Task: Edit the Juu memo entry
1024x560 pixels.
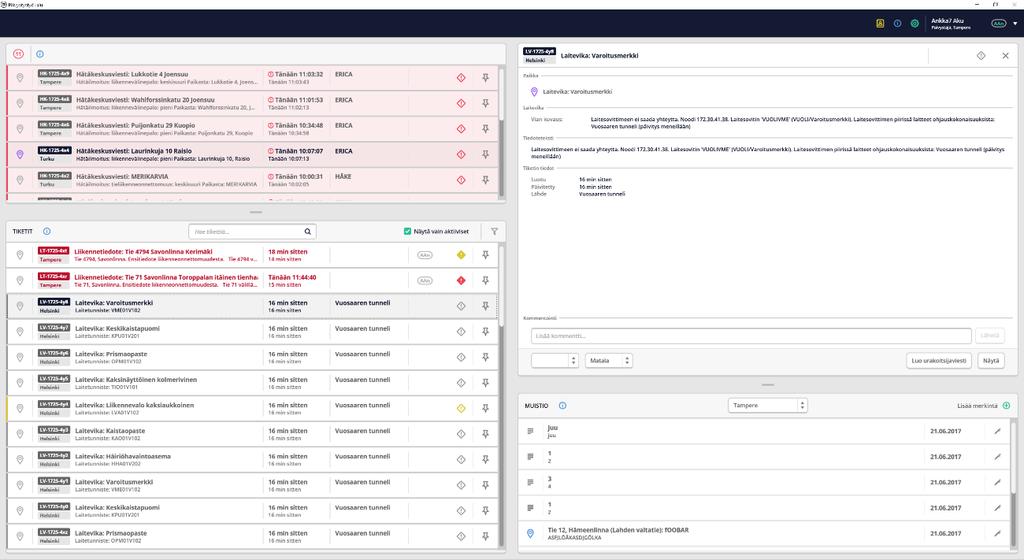Action: 997,431
